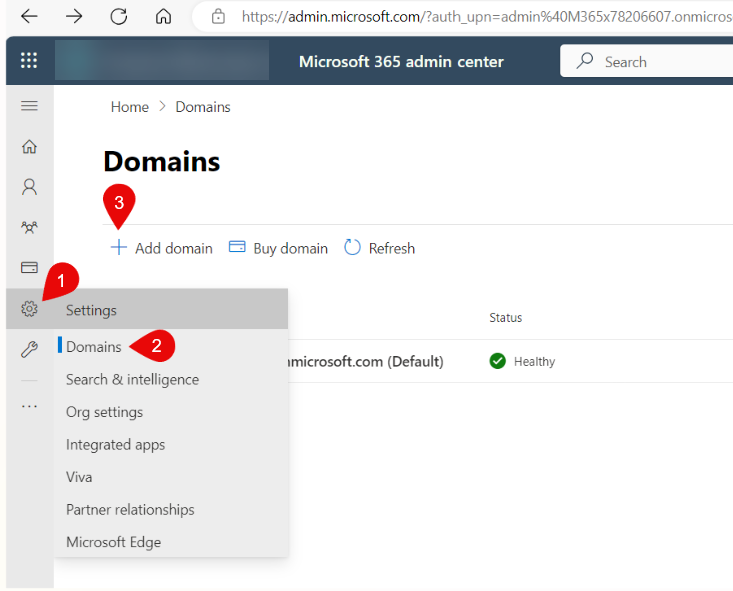733x591 pixels.
Task: Open Home from the sidebar house icon
Action: (x=29, y=147)
